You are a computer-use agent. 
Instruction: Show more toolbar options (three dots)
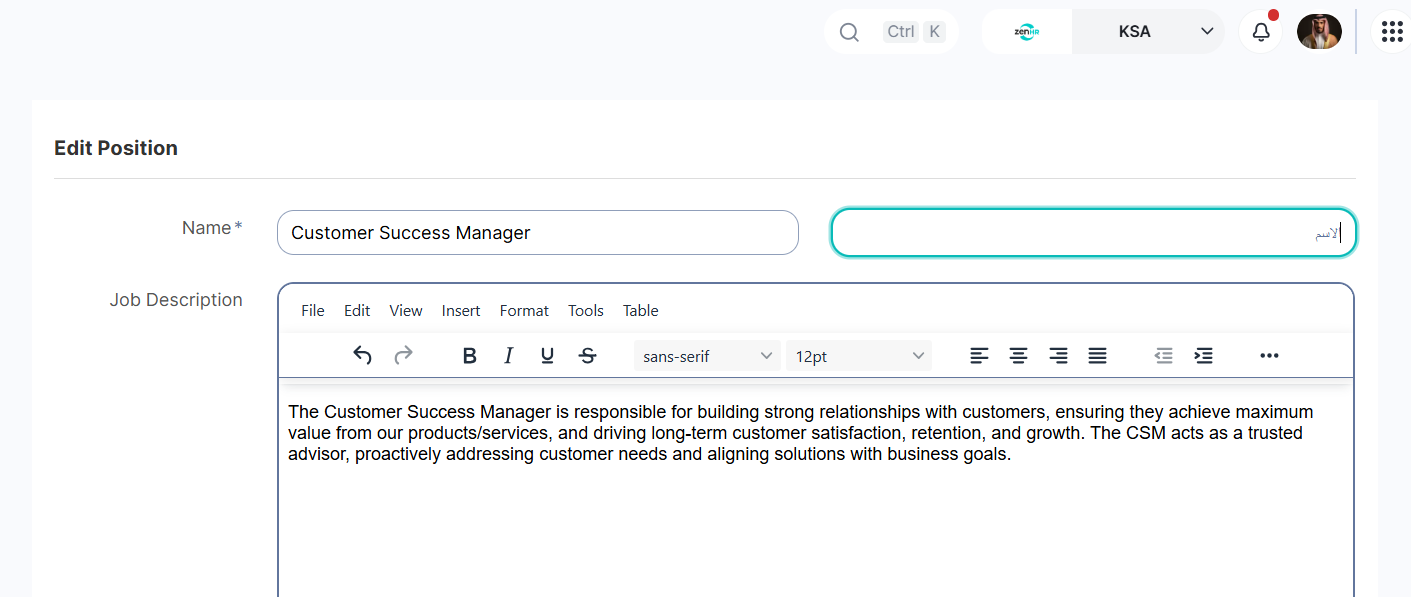point(1269,355)
